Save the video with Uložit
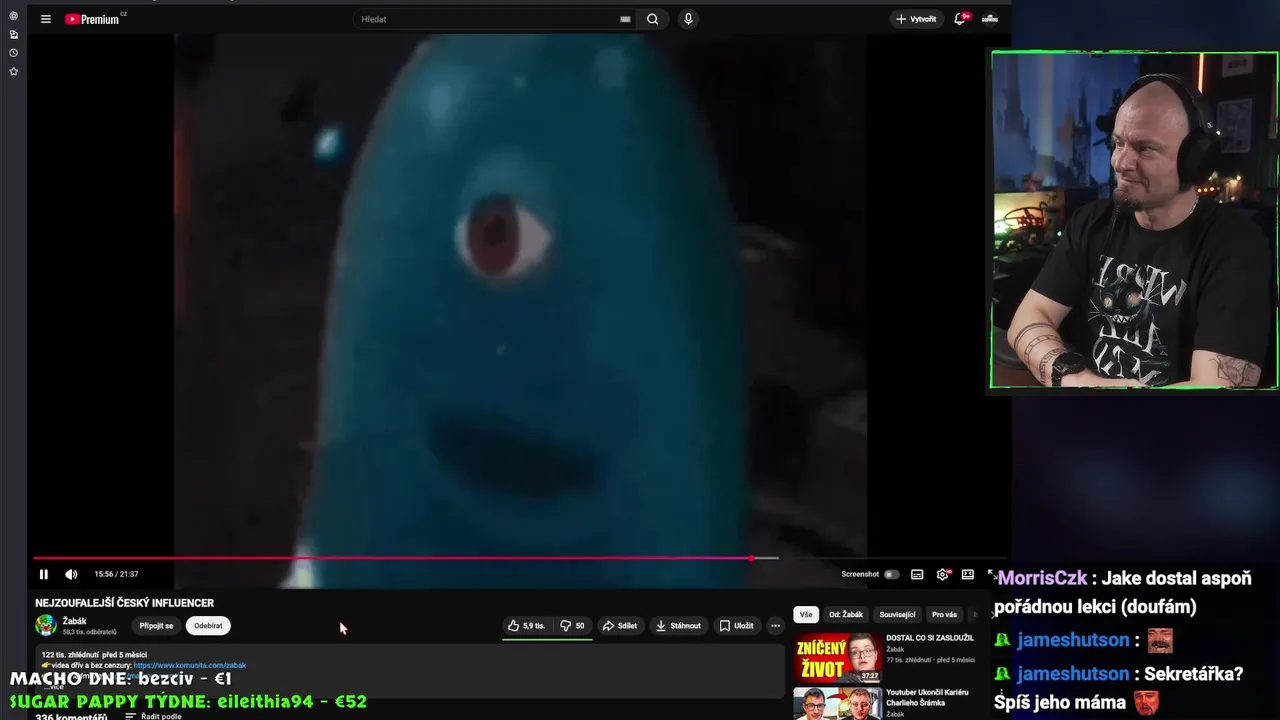 737,626
